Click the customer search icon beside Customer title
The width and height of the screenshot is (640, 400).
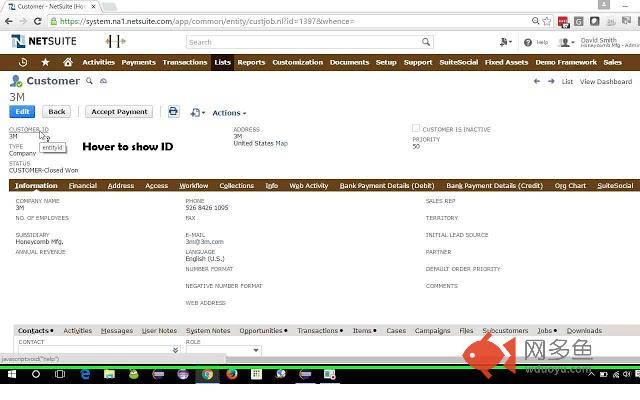(x=89, y=81)
